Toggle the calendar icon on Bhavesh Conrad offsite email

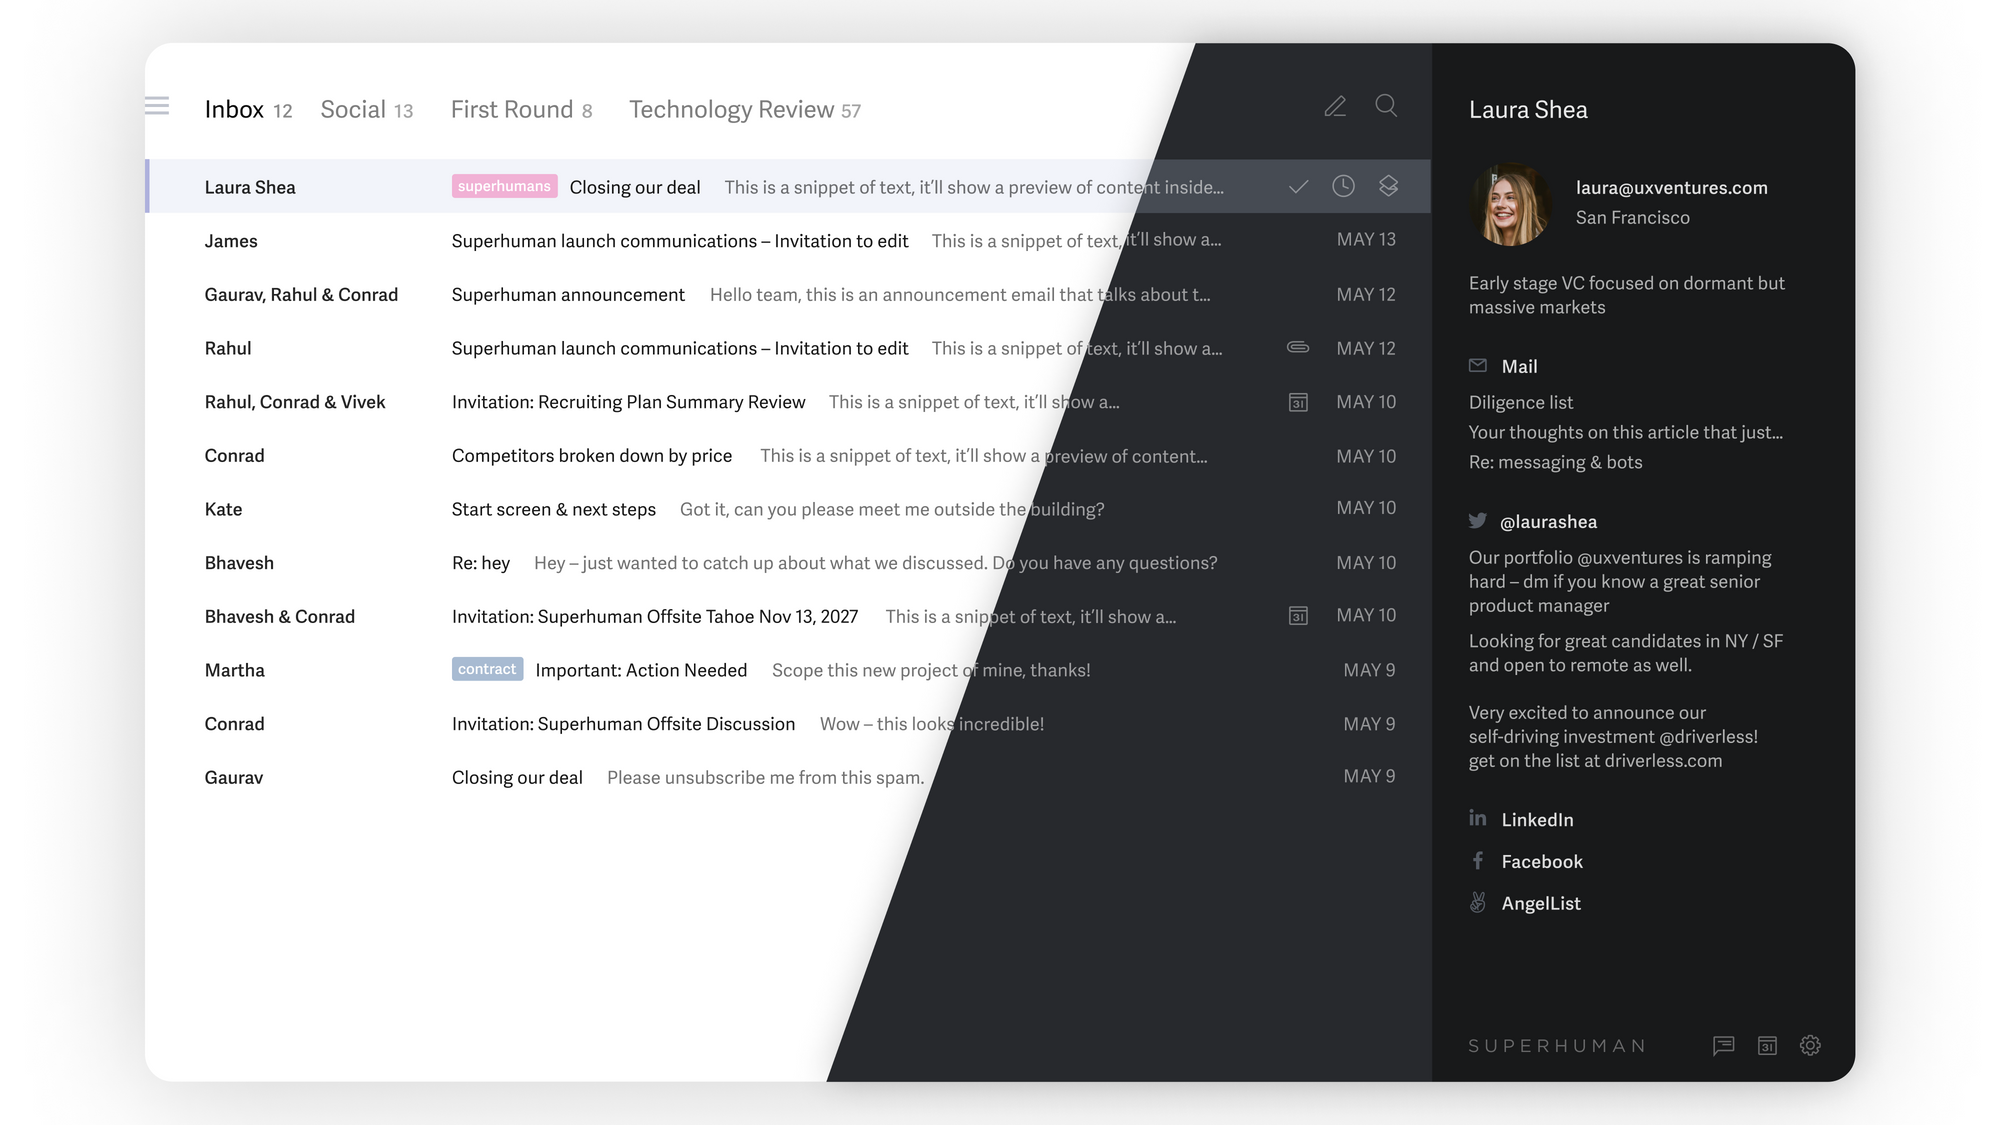(1298, 615)
